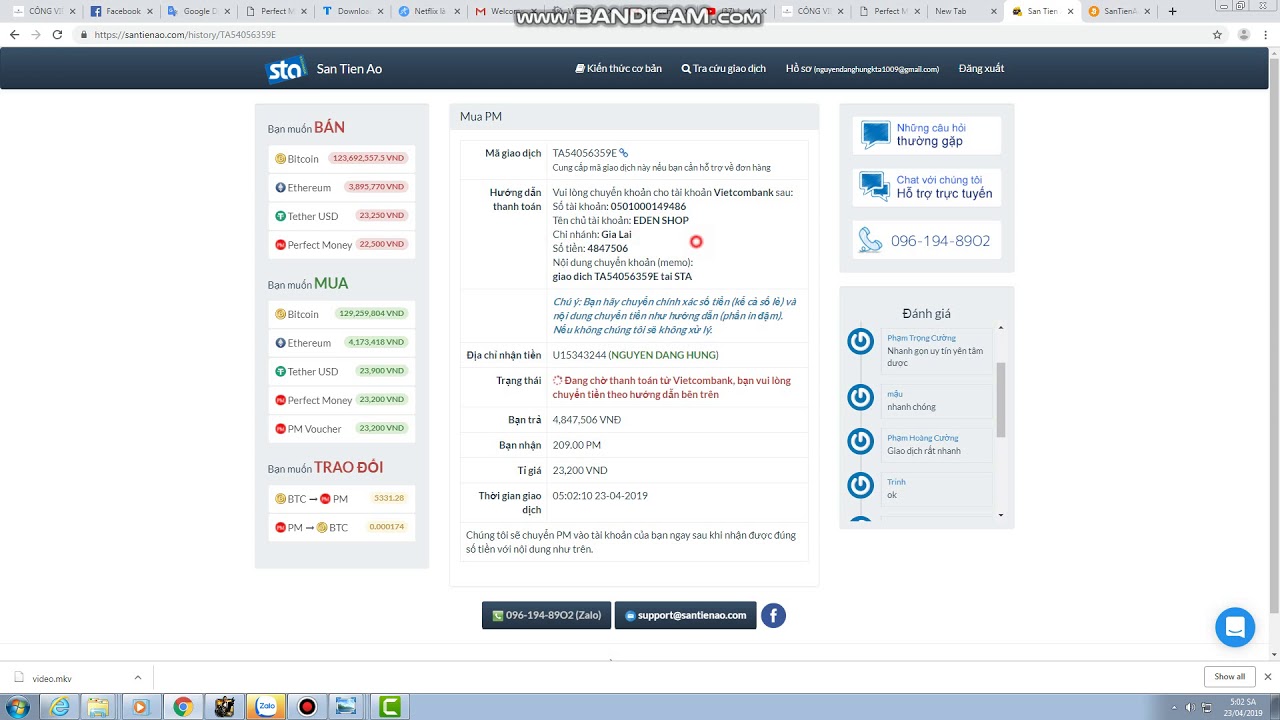Open File Explorer from the taskbar
Screen dimensions: 1280x720
[x=98, y=707]
